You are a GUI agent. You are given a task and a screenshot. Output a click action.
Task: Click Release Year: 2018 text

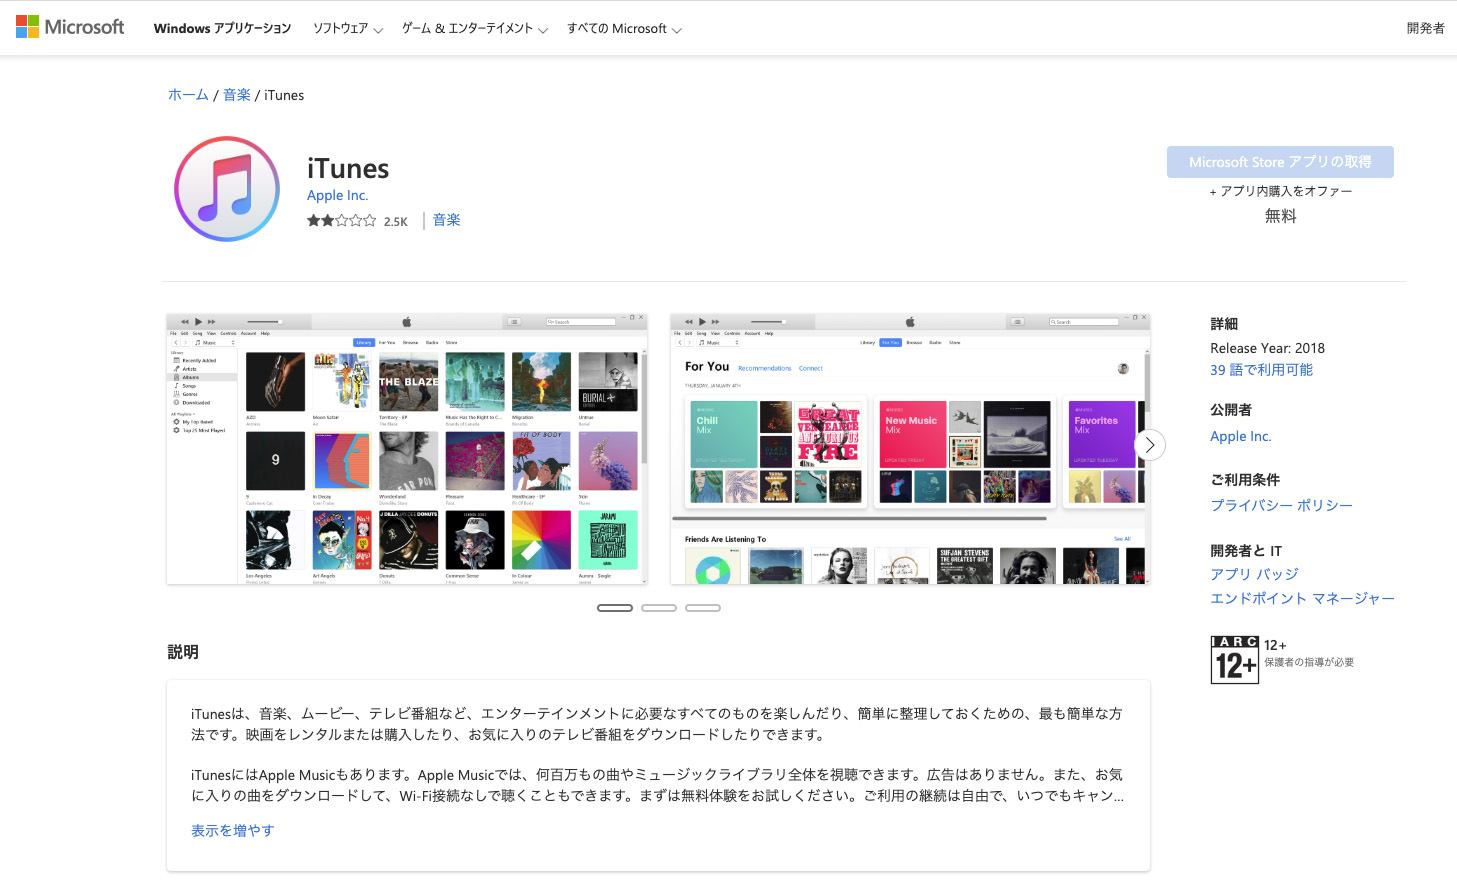pyautogui.click(x=1267, y=348)
